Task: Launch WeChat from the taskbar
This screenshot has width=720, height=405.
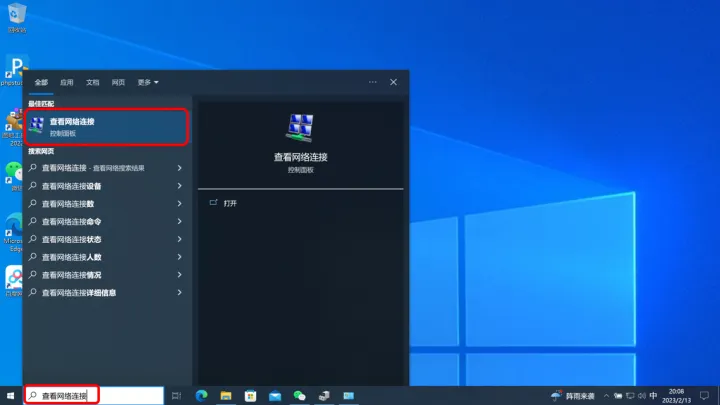Action: (299, 396)
